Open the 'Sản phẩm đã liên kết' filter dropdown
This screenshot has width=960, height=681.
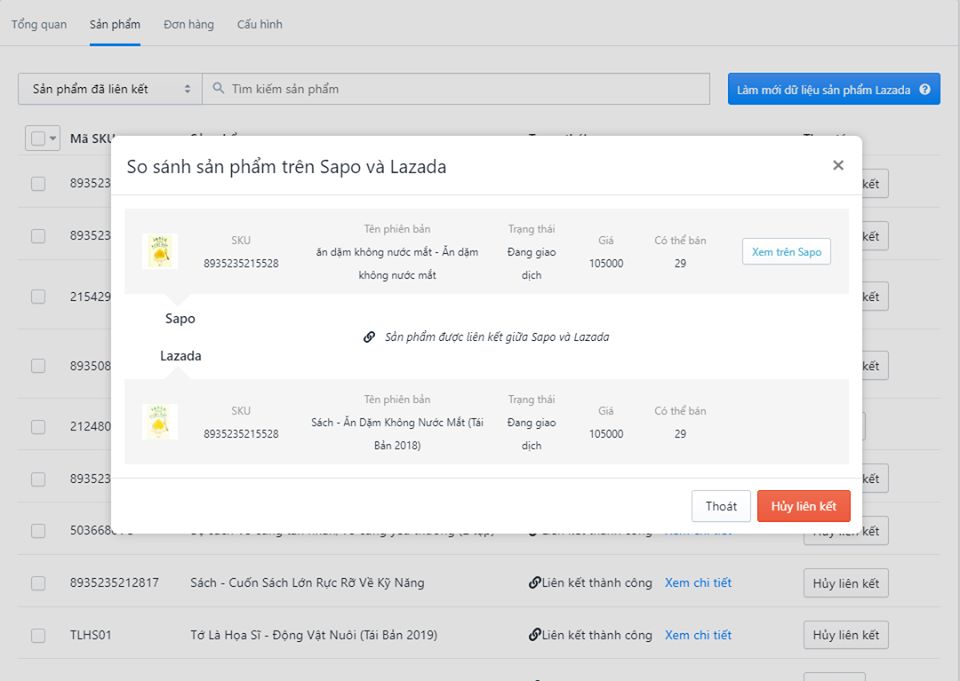110,89
